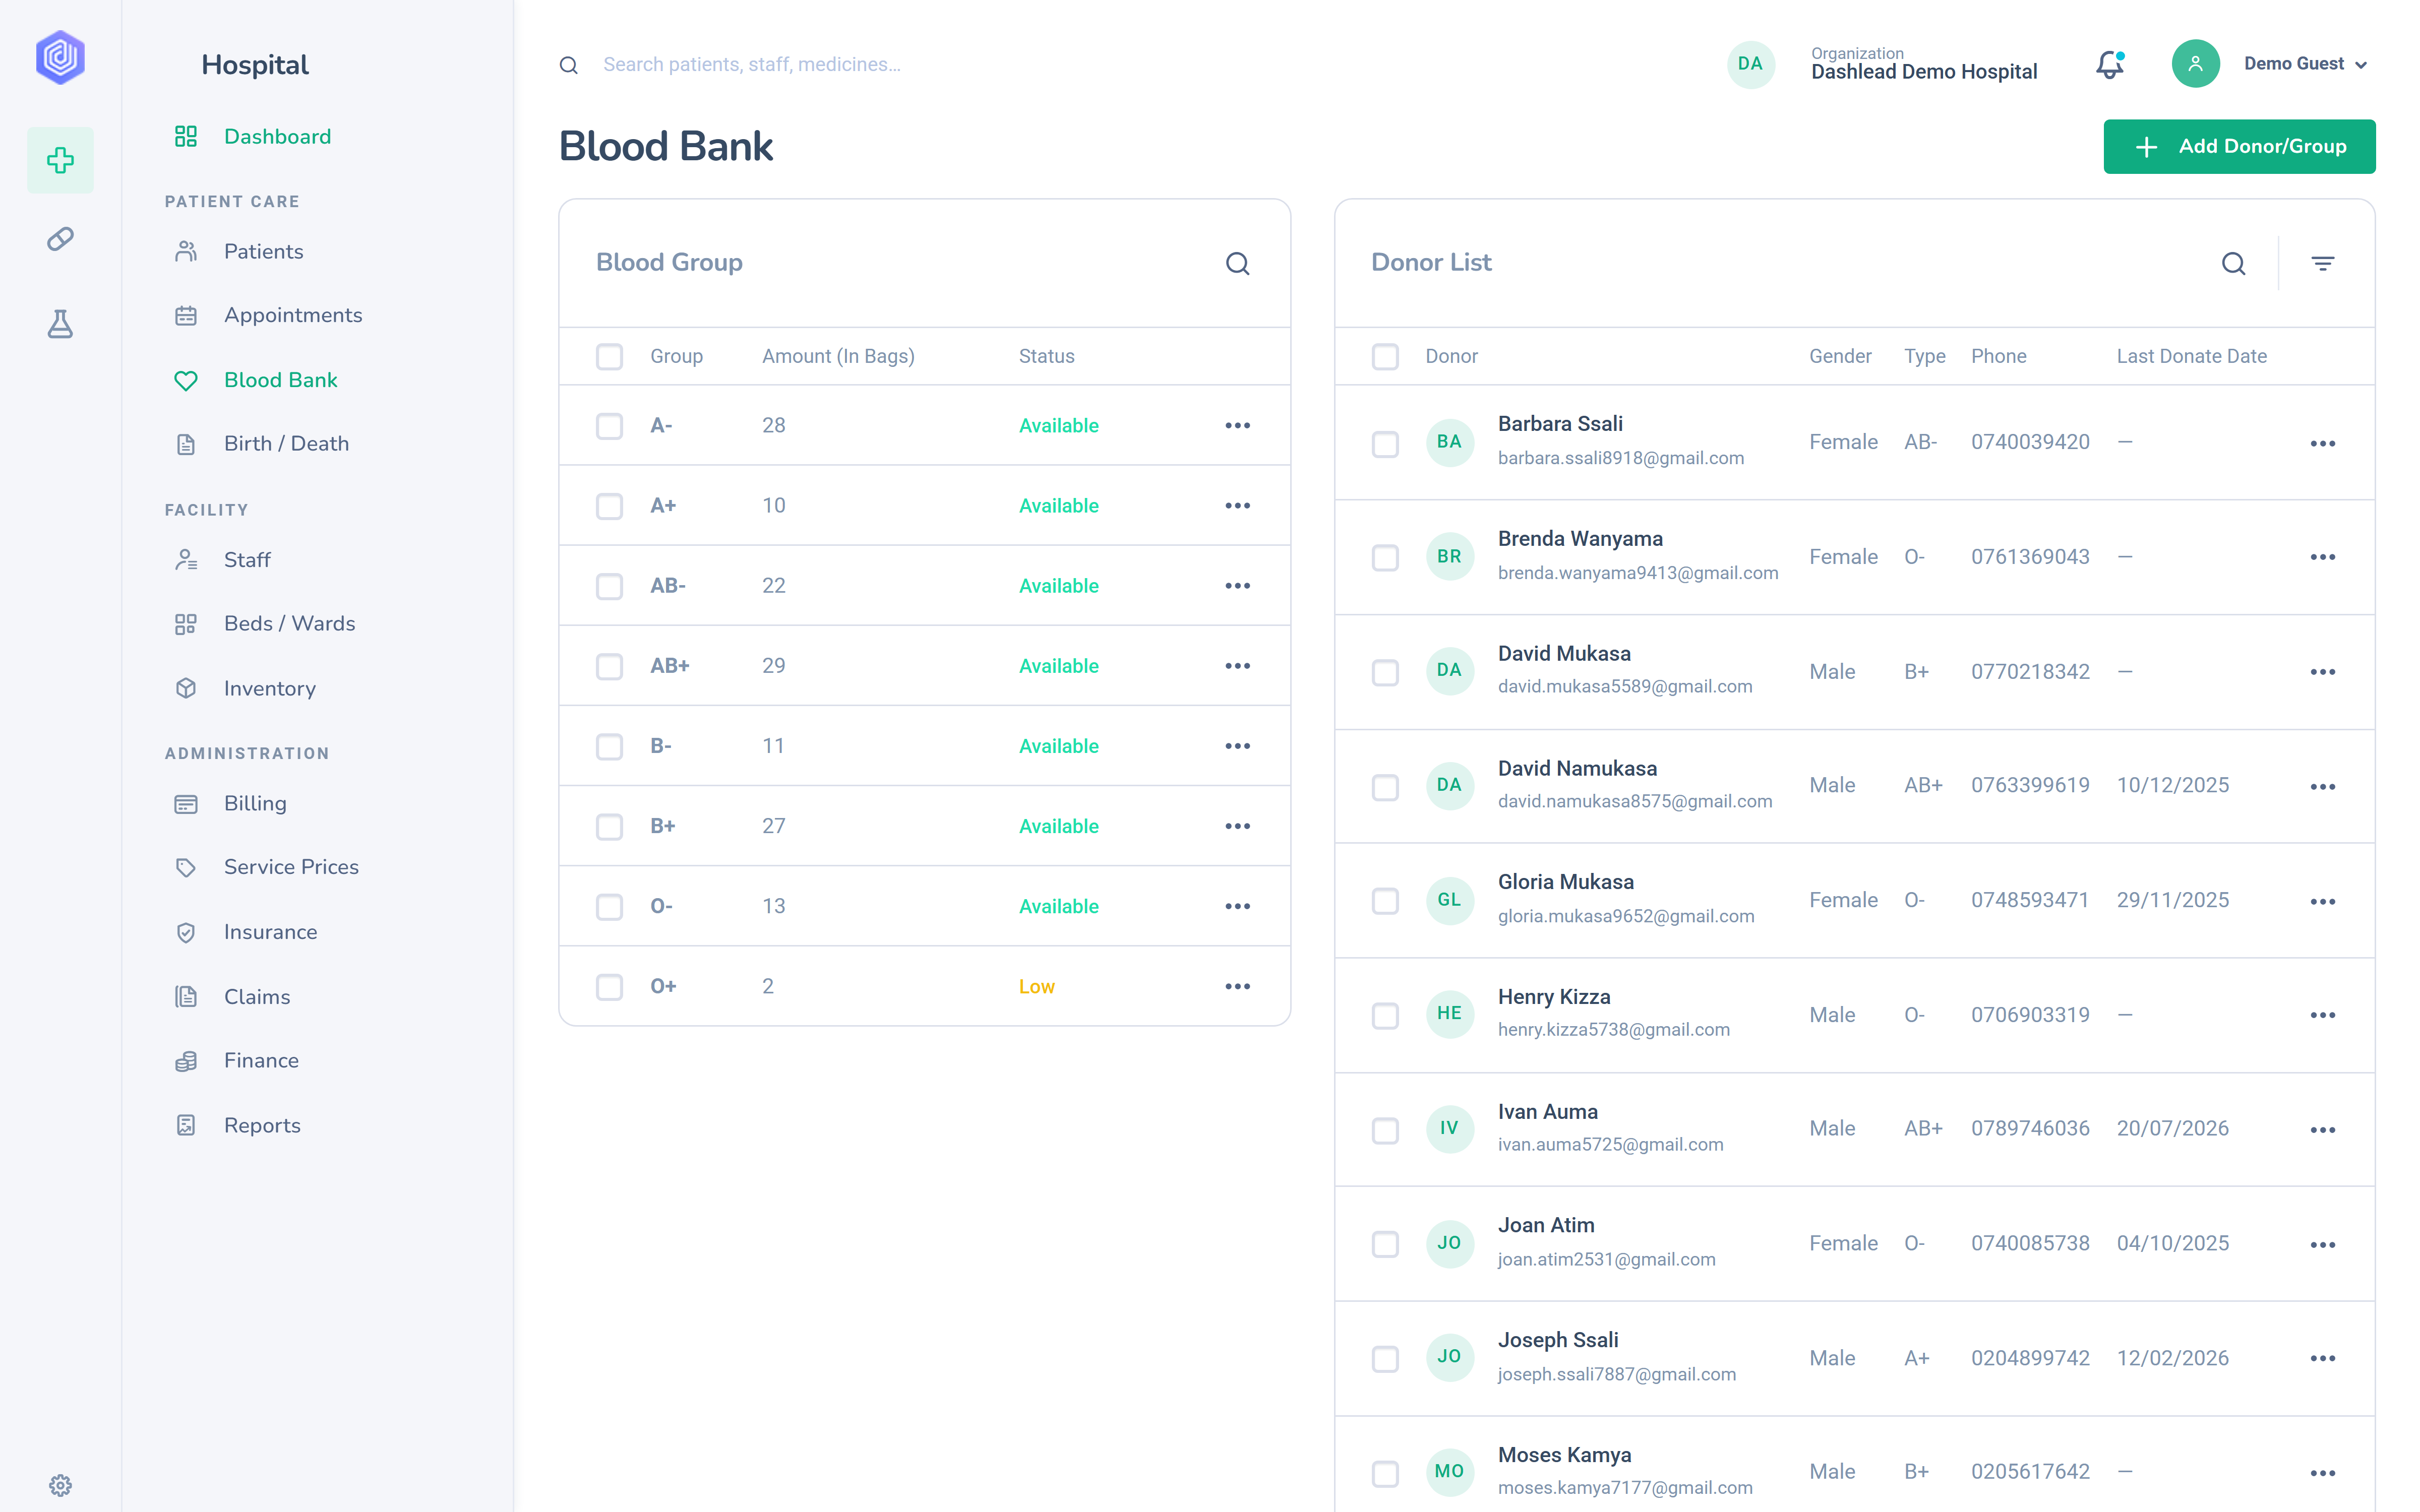2420x1512 pixels.
Task: Open Insurance menu item
Action: [x=270, y=932]
